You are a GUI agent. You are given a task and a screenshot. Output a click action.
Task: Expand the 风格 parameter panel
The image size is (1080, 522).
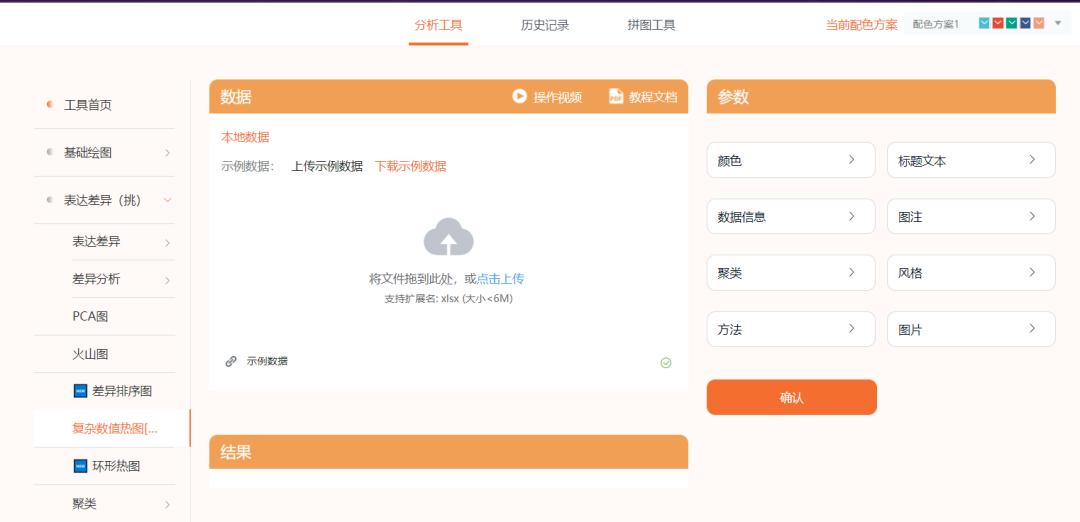[971, 273]
